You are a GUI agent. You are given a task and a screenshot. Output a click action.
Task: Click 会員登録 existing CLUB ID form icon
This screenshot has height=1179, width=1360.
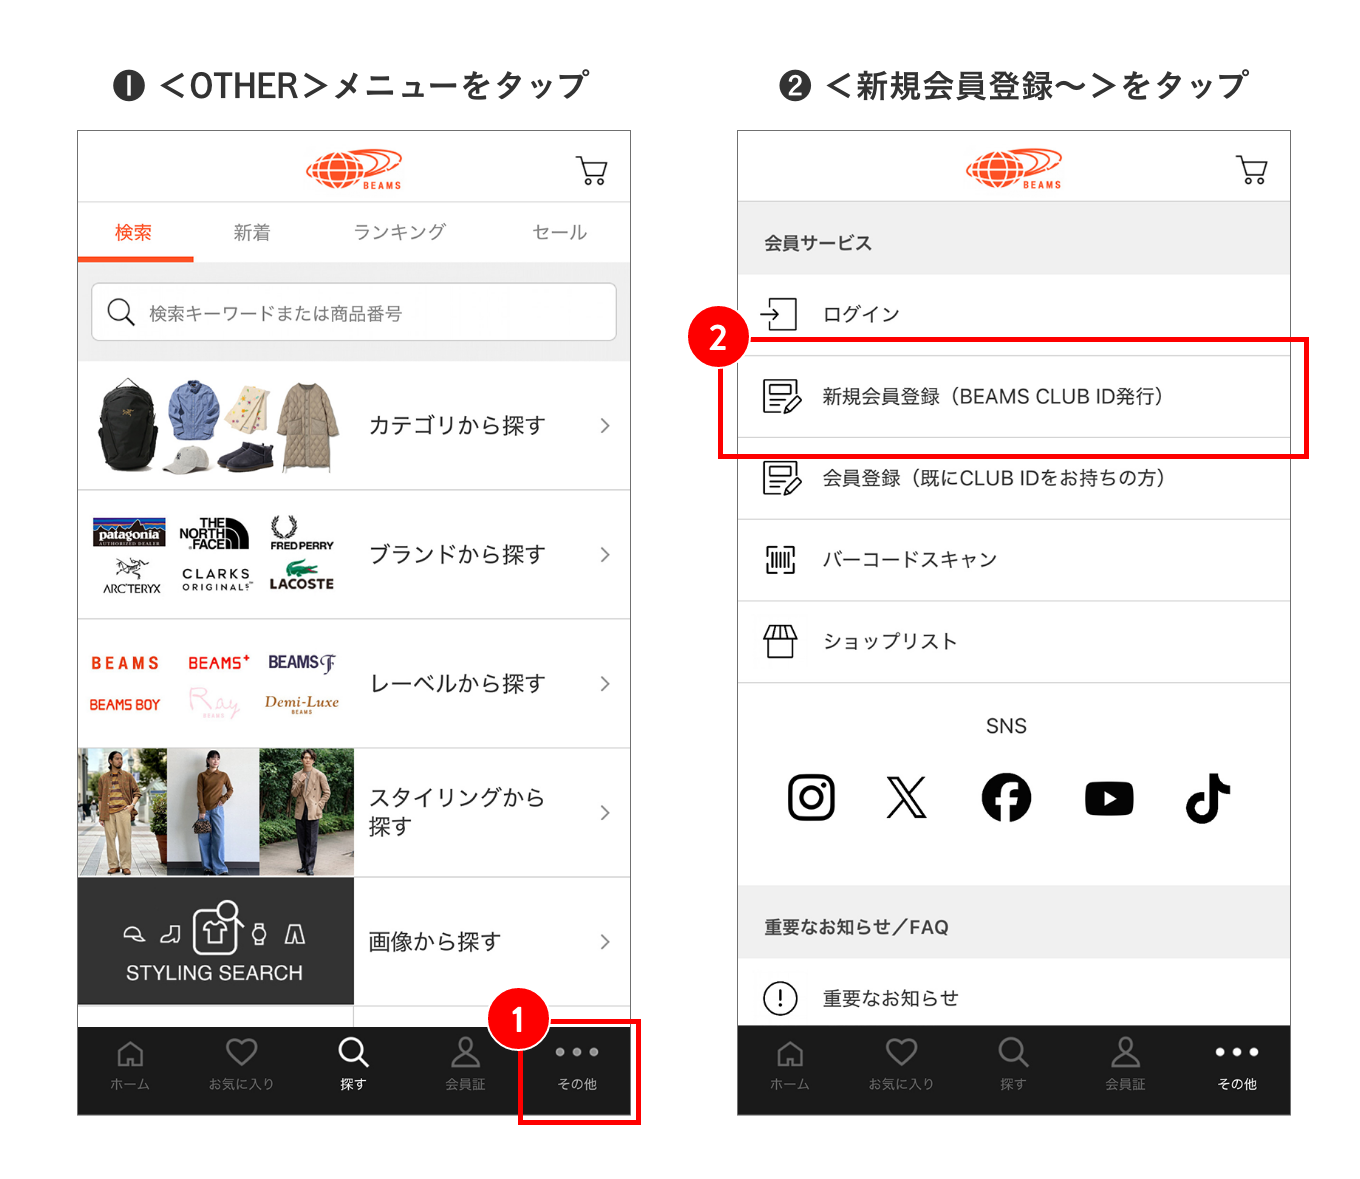click(x=782, y=478)
